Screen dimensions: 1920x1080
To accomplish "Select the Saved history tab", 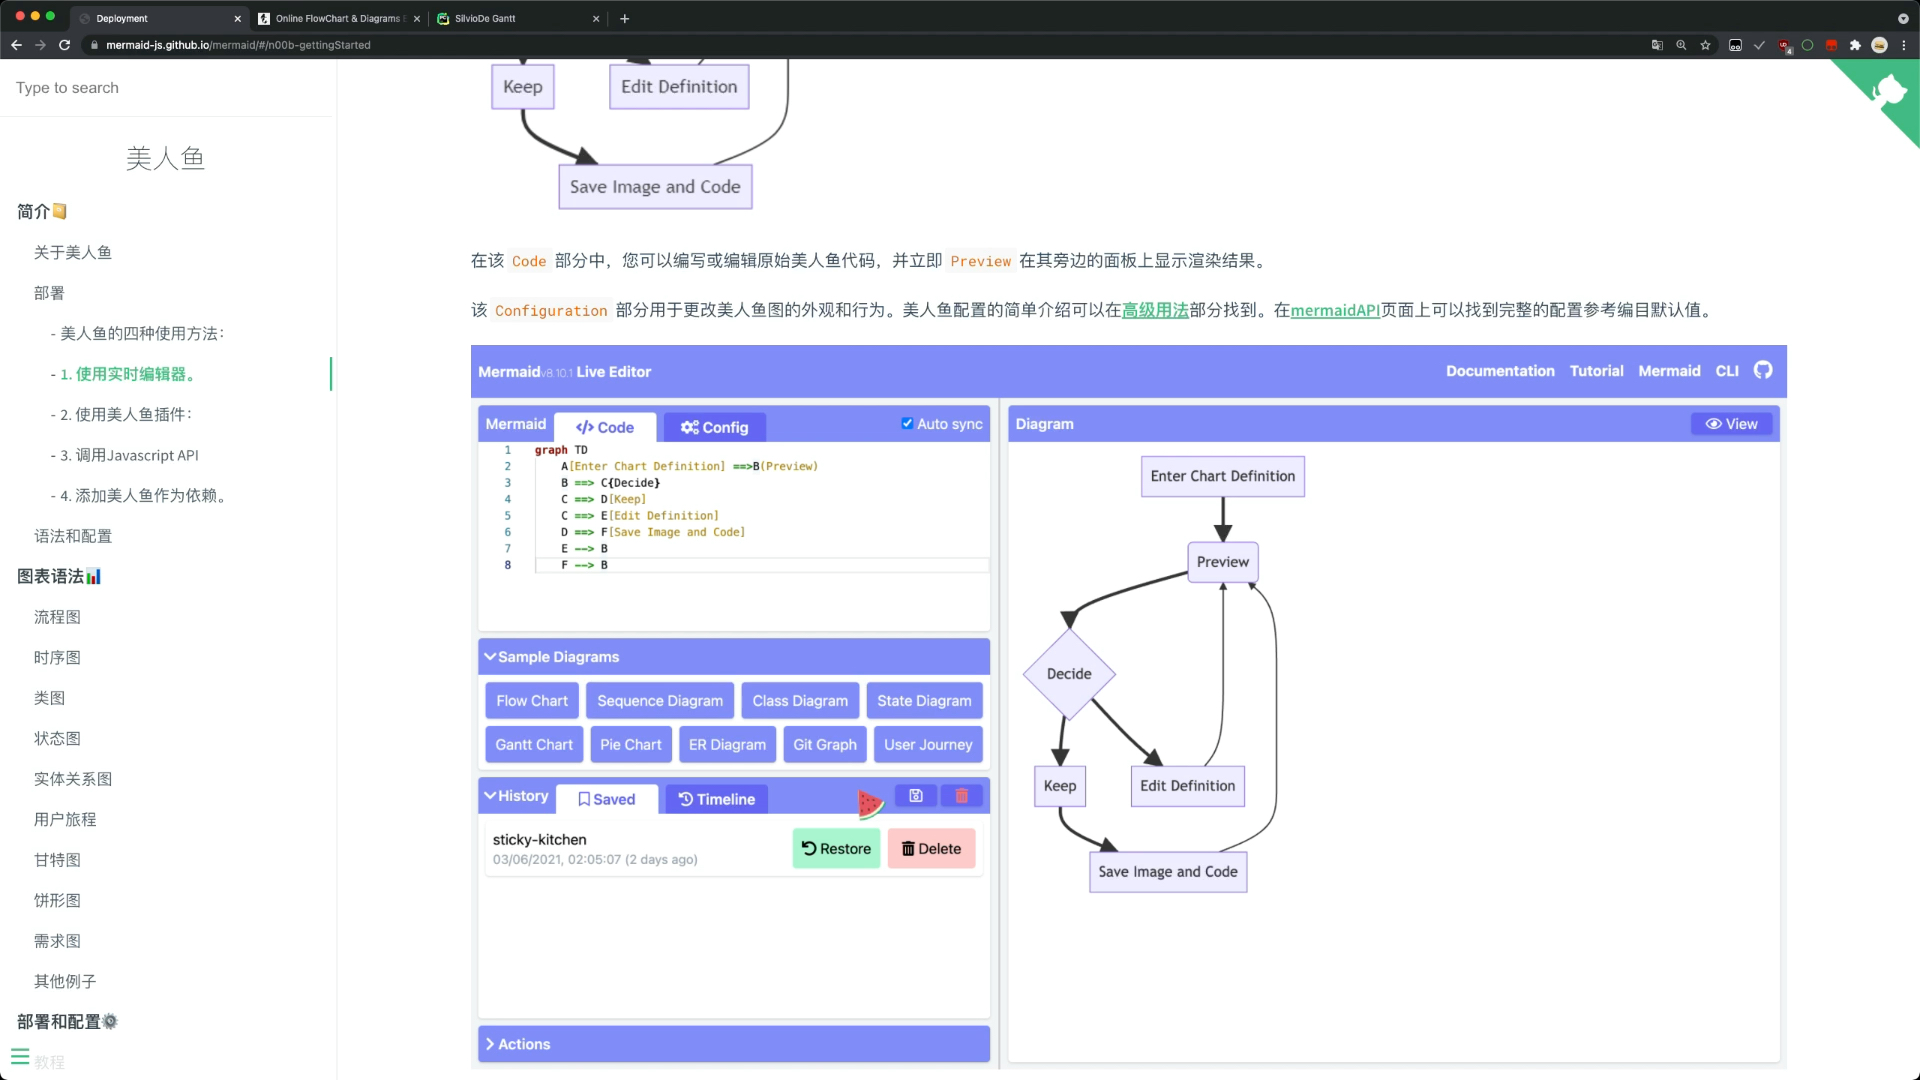I will coord(607,799).
